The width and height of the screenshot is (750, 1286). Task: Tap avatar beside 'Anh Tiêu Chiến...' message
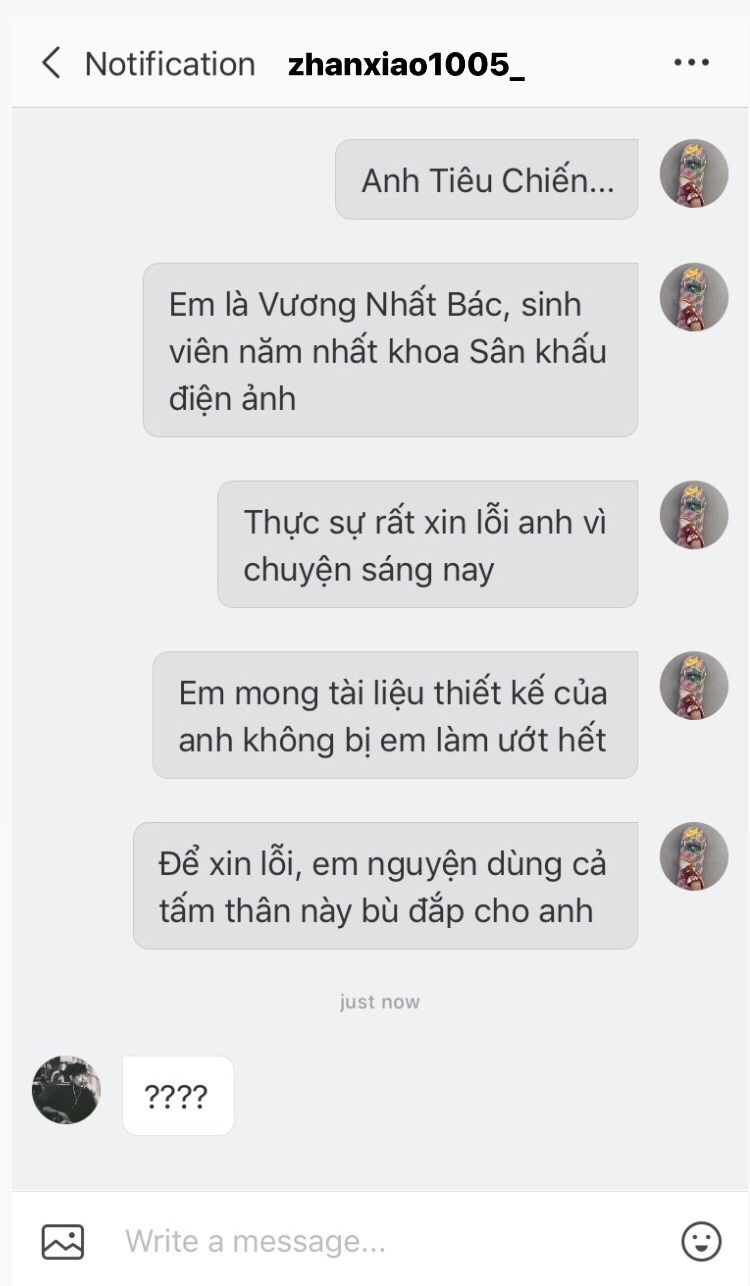tap(694, 174)
